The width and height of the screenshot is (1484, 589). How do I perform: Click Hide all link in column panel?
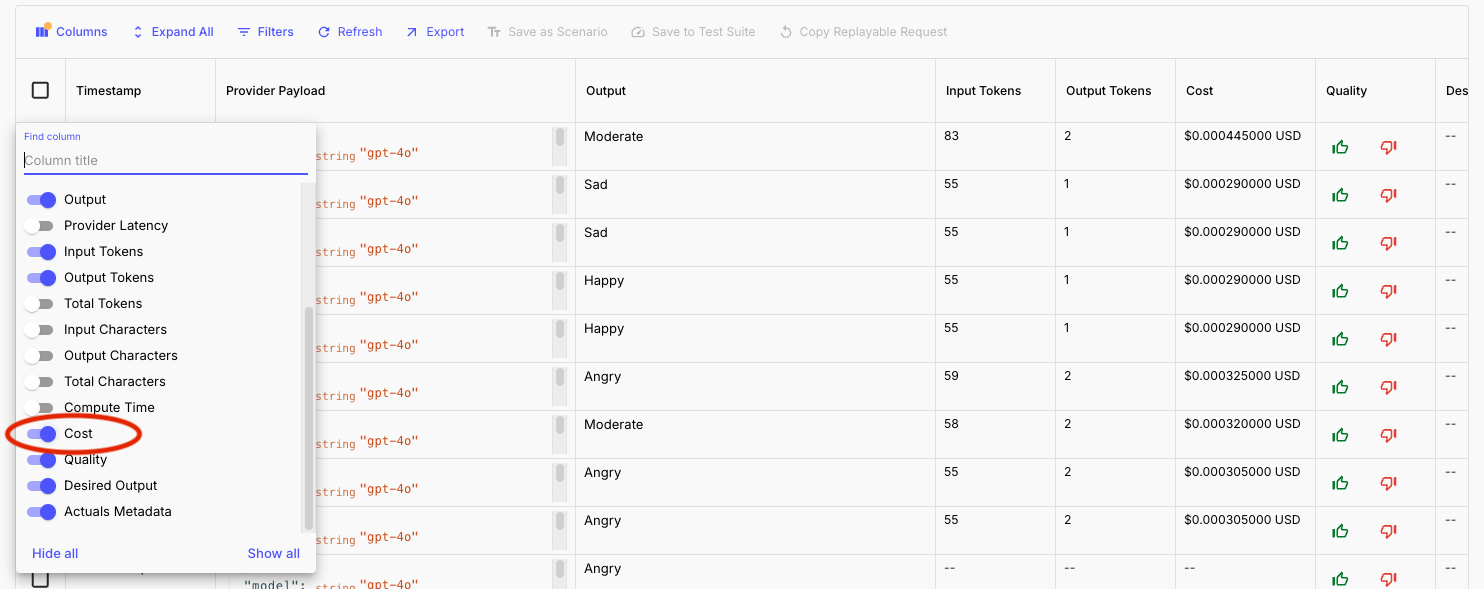(x=55, y=554)
